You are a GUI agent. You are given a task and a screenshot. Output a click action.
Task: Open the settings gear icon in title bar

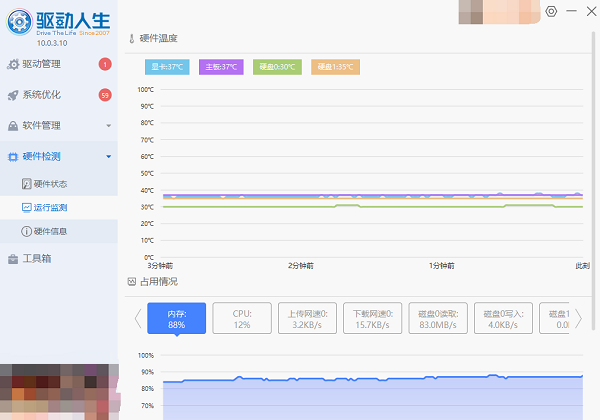click(552, 11)
